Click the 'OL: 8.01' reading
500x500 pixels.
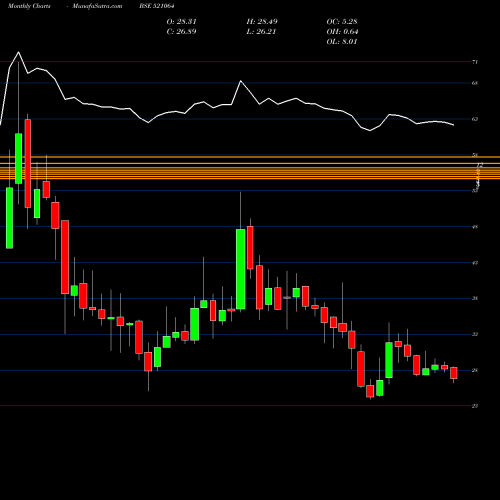tap(342, 42)
